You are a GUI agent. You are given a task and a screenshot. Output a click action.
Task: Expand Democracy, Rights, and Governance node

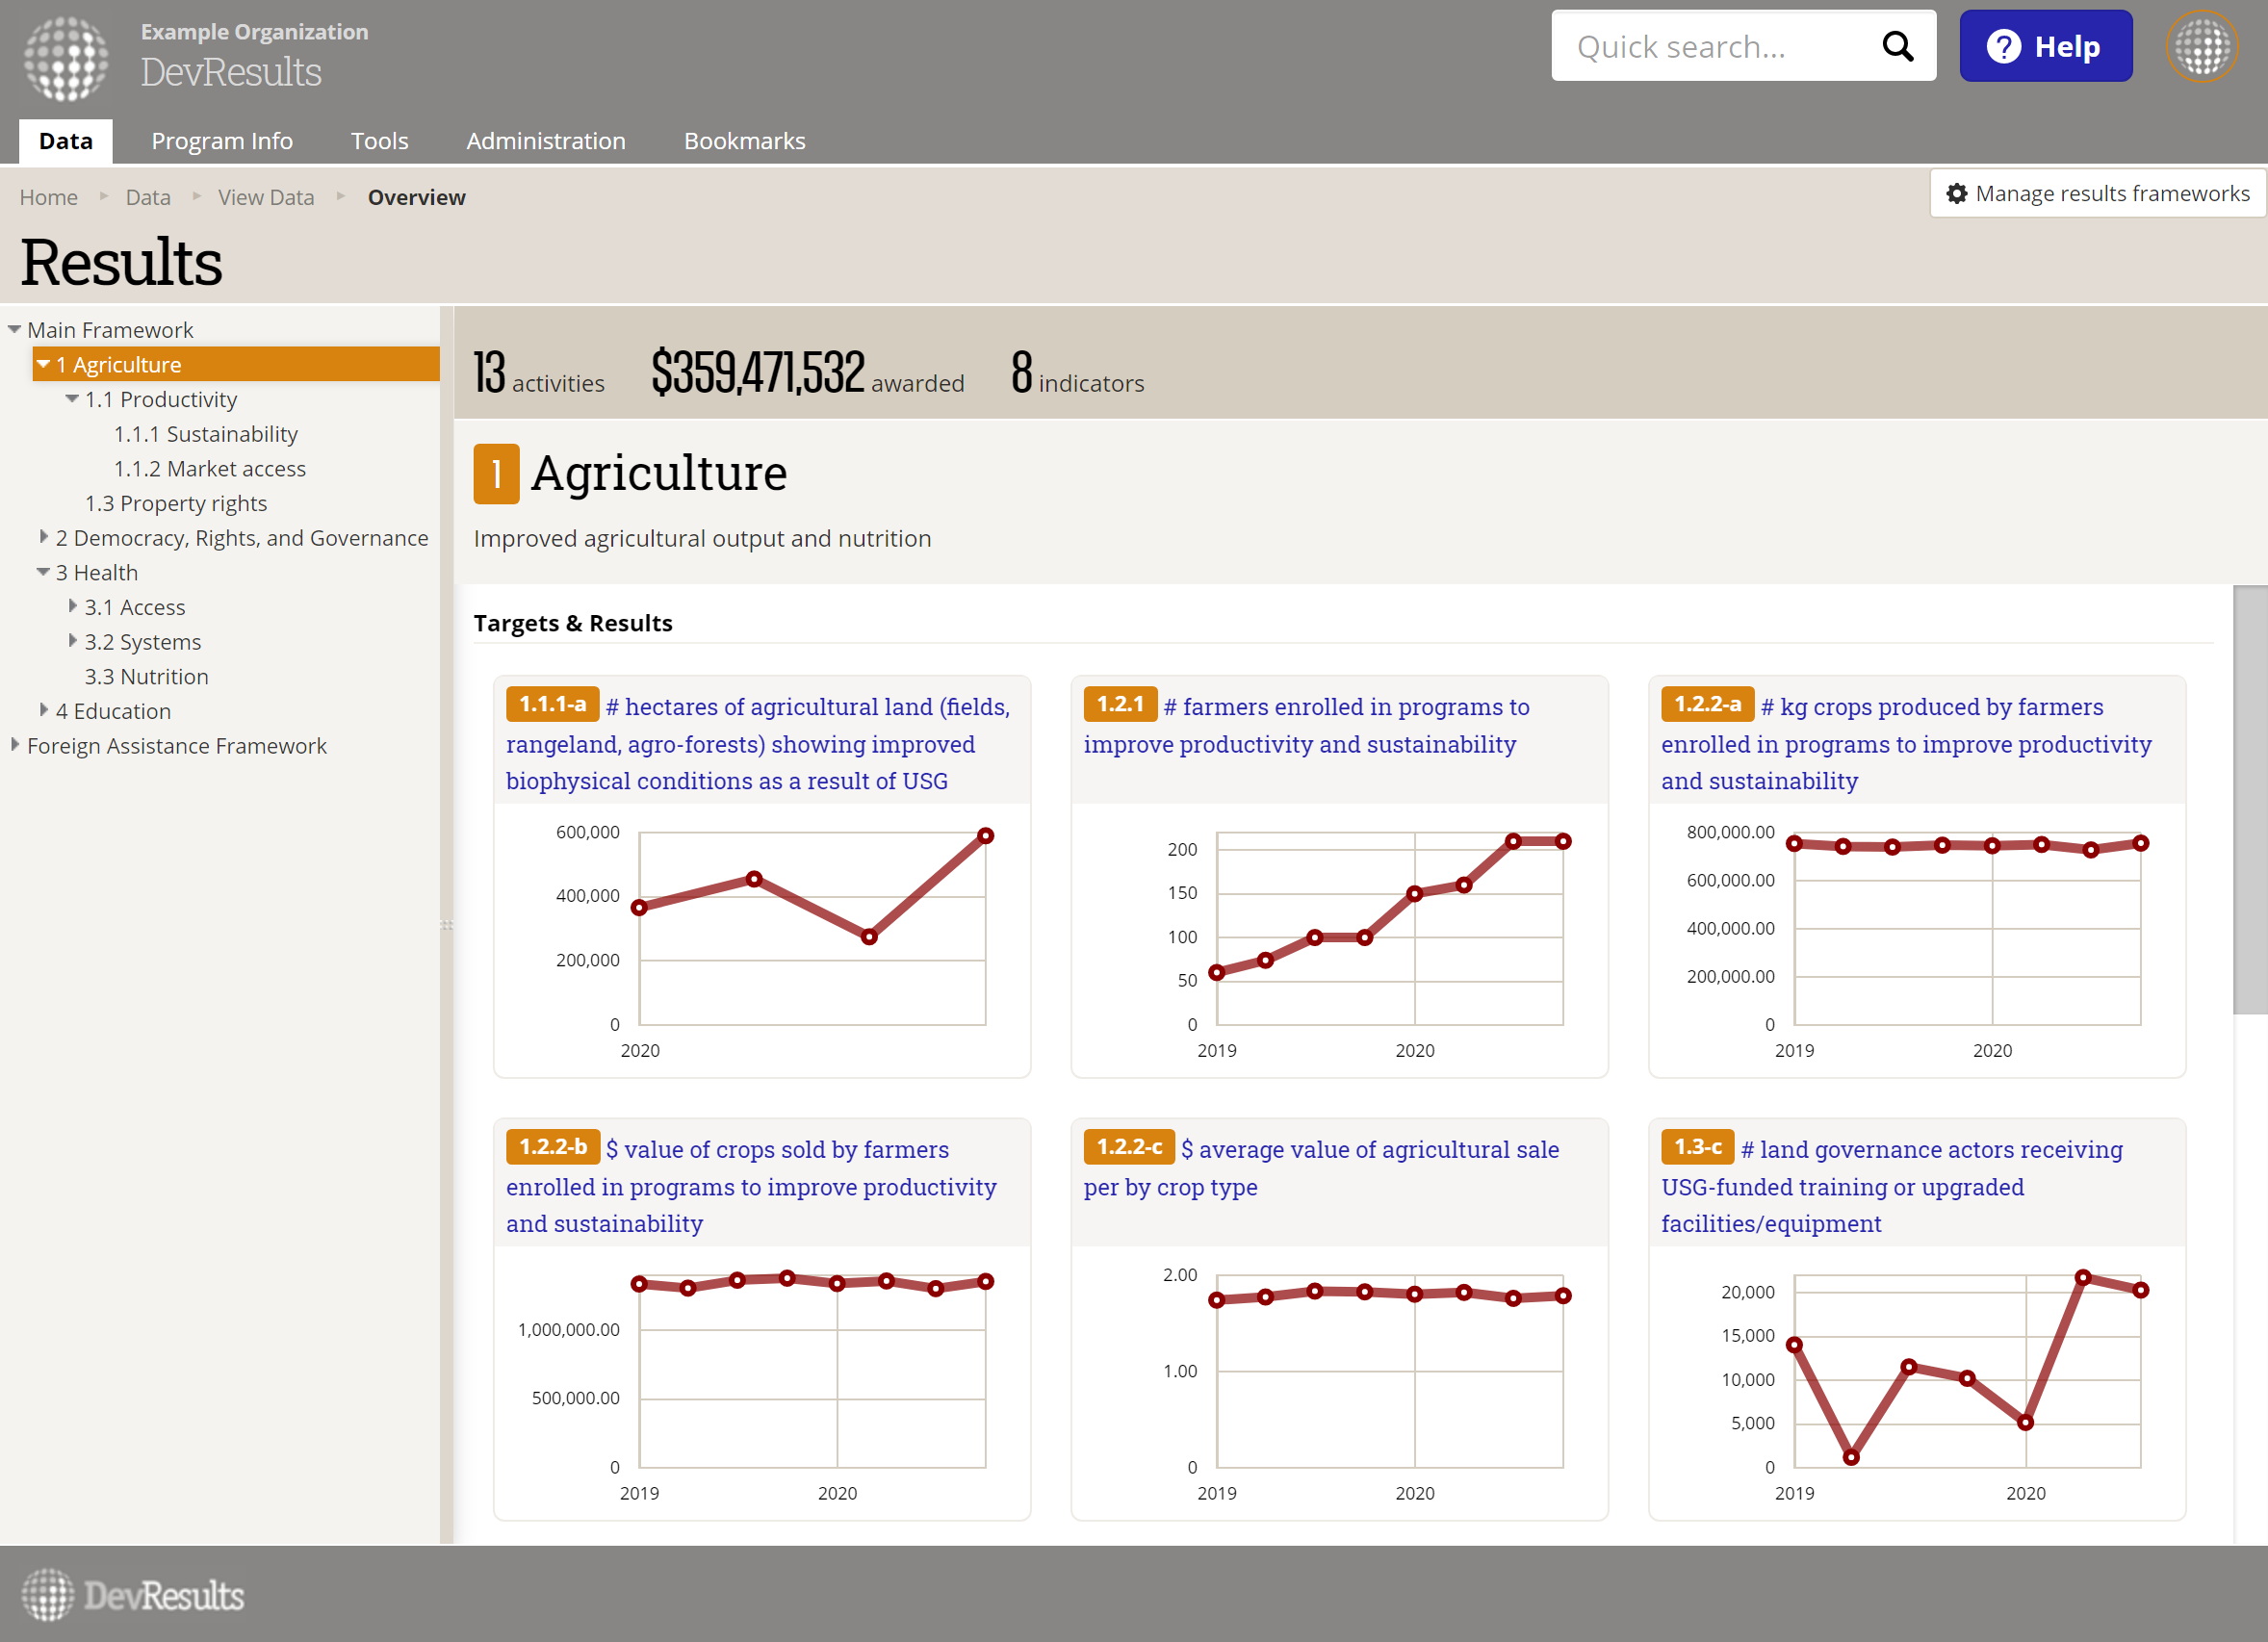coord(43,537)
